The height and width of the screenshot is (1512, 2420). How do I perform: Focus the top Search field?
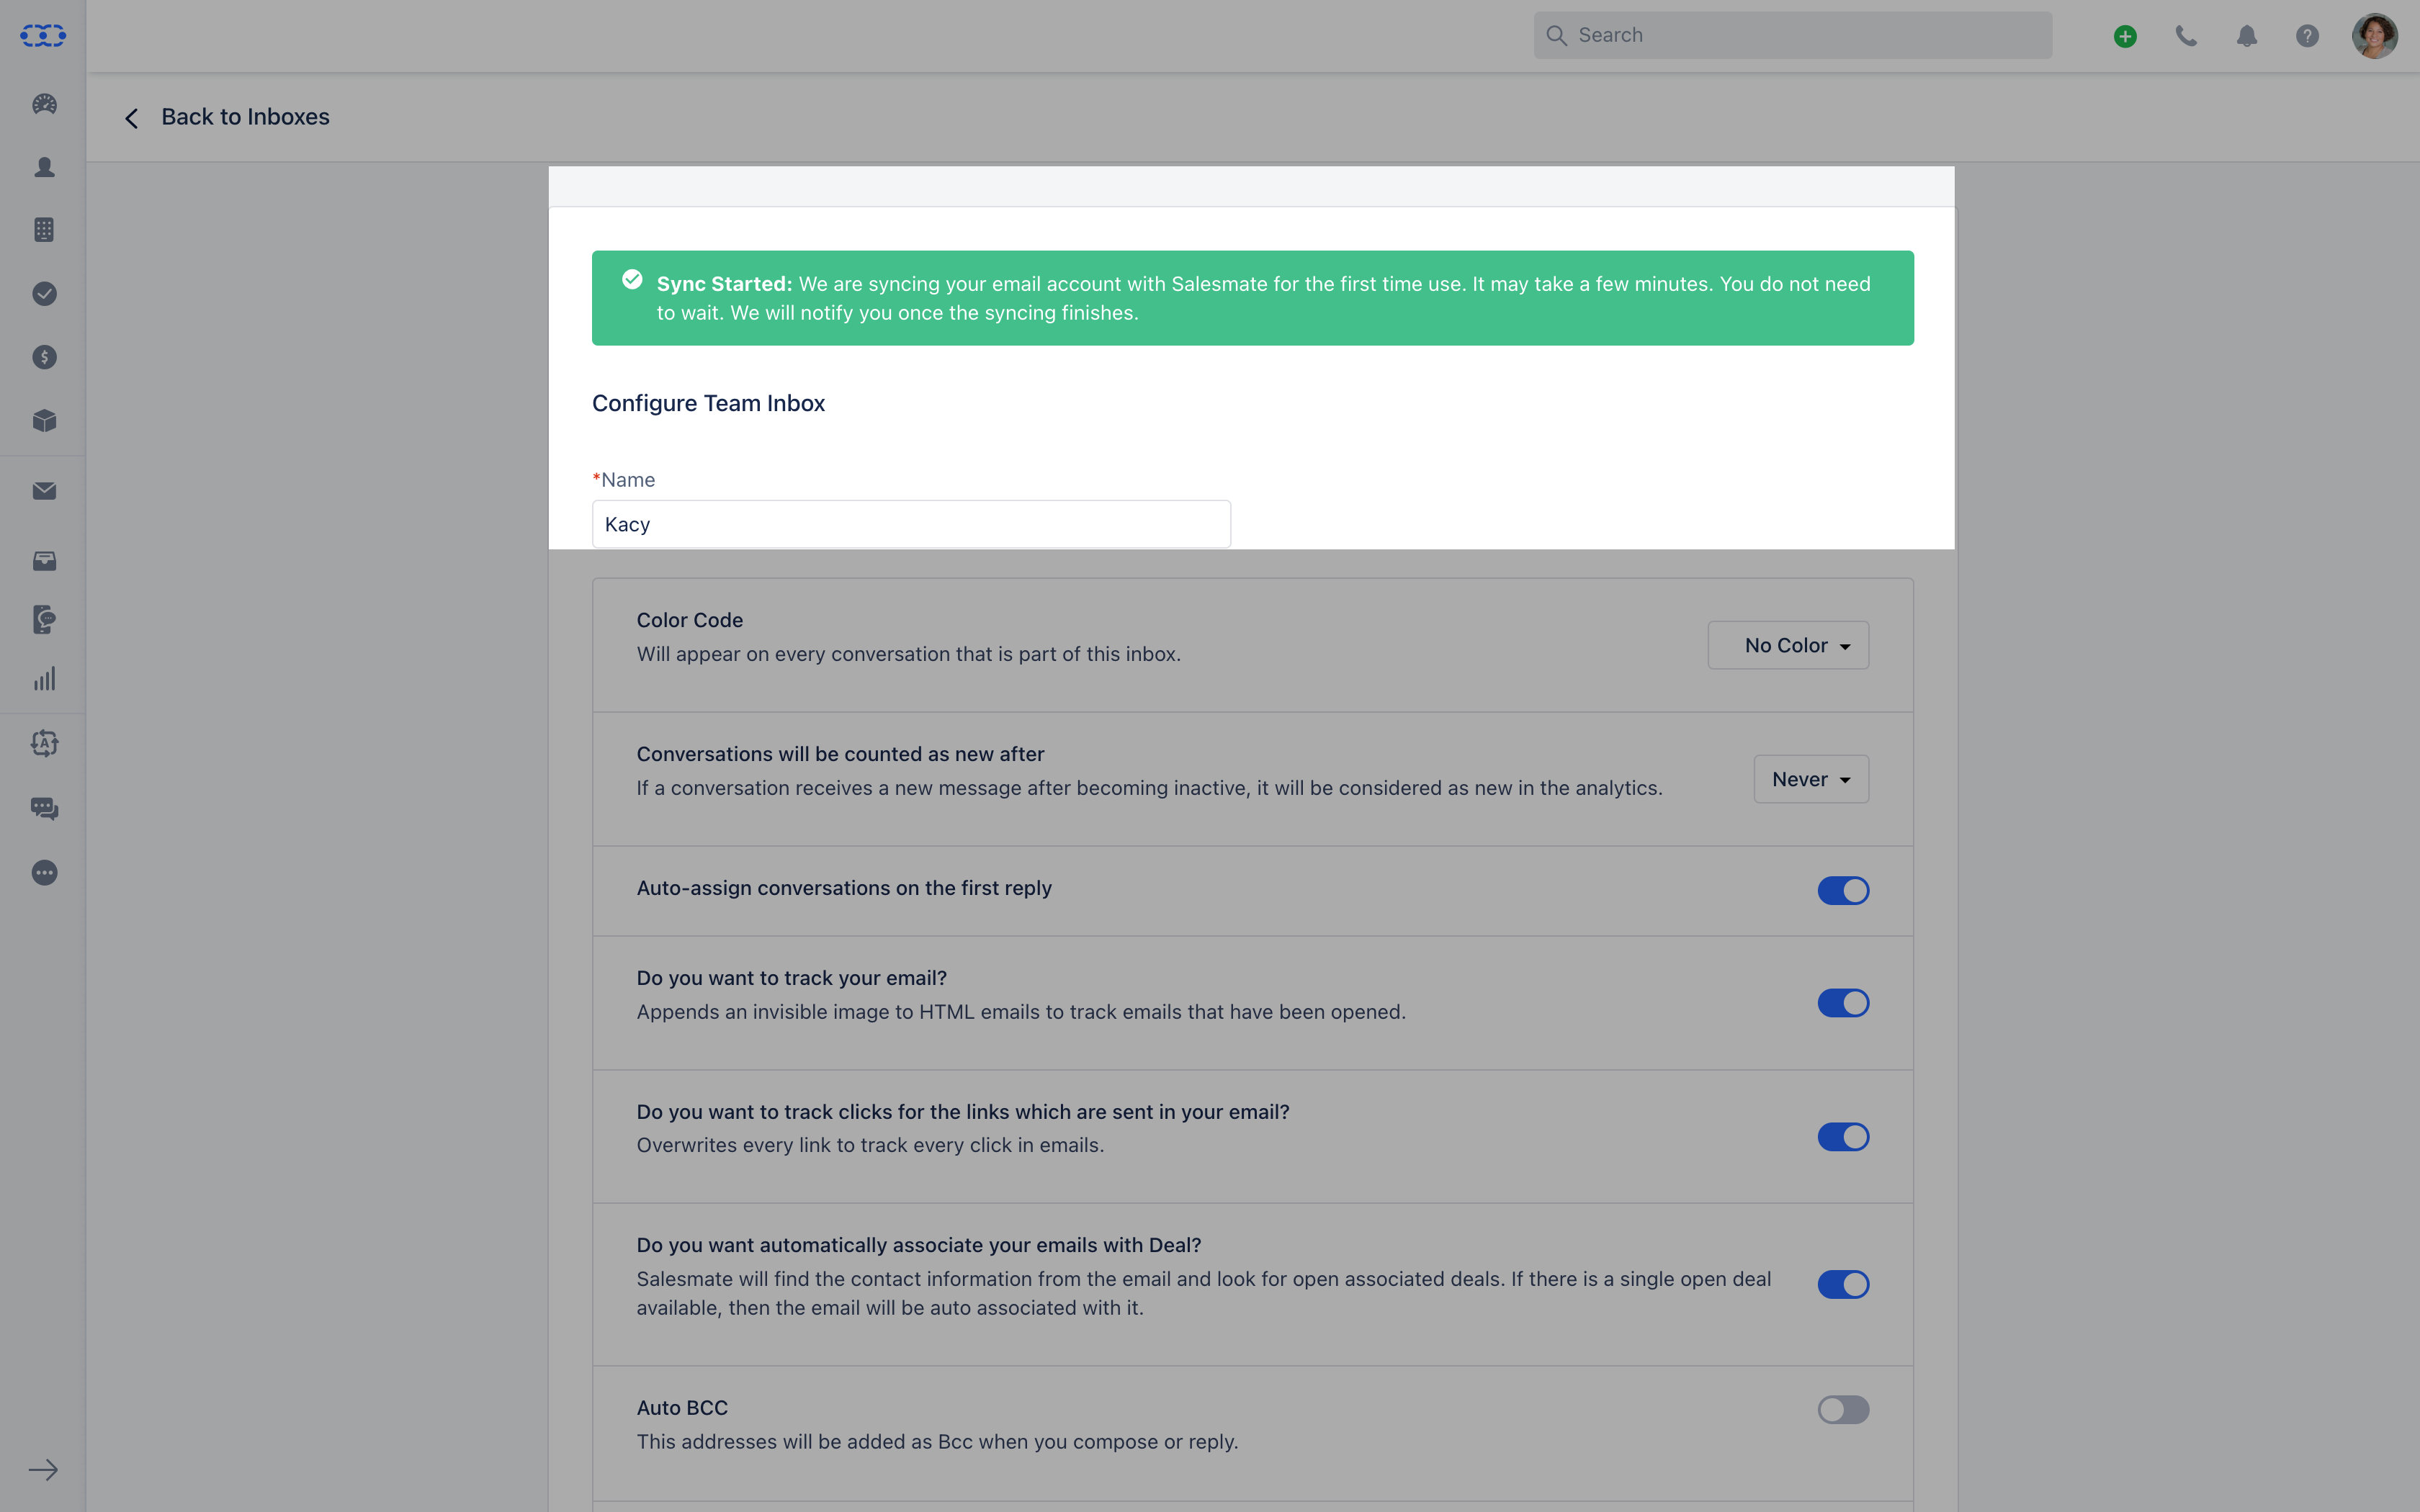[1792, 35]
